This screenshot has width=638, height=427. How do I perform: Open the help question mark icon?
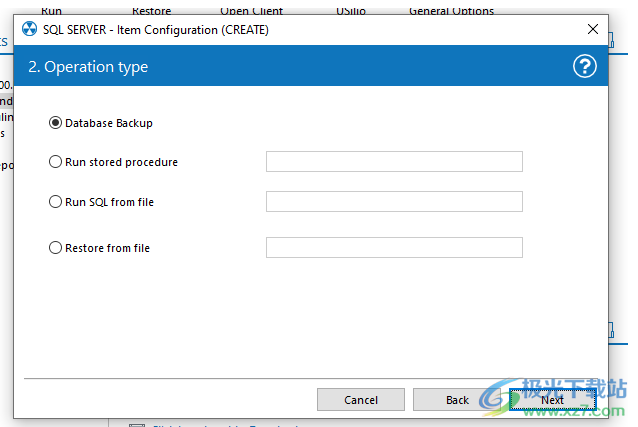point(585,66)
